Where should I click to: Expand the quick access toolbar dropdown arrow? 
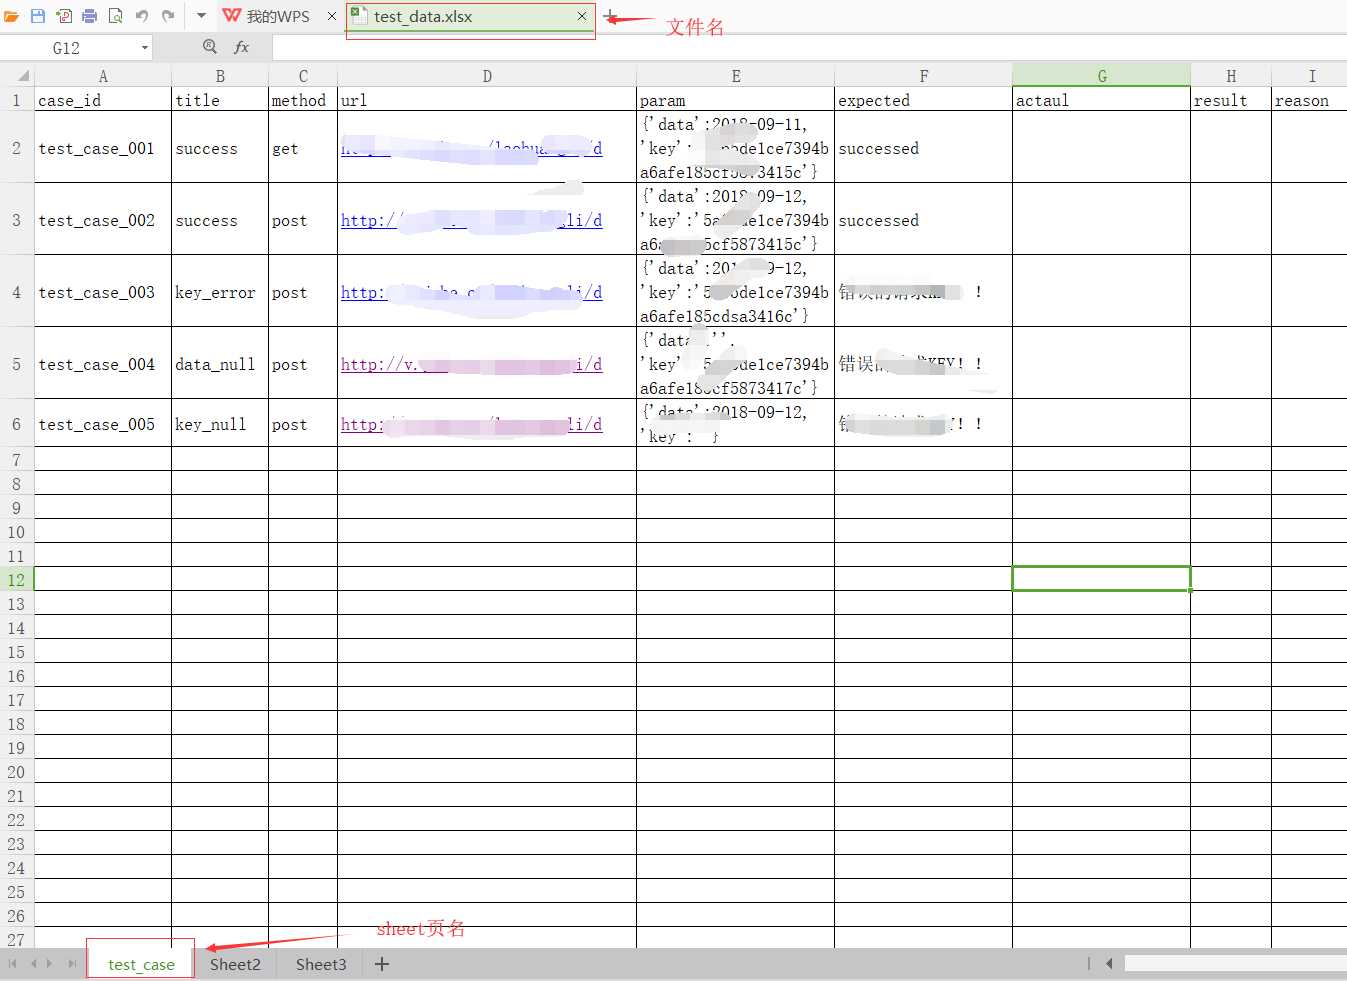tap(201, 16)
